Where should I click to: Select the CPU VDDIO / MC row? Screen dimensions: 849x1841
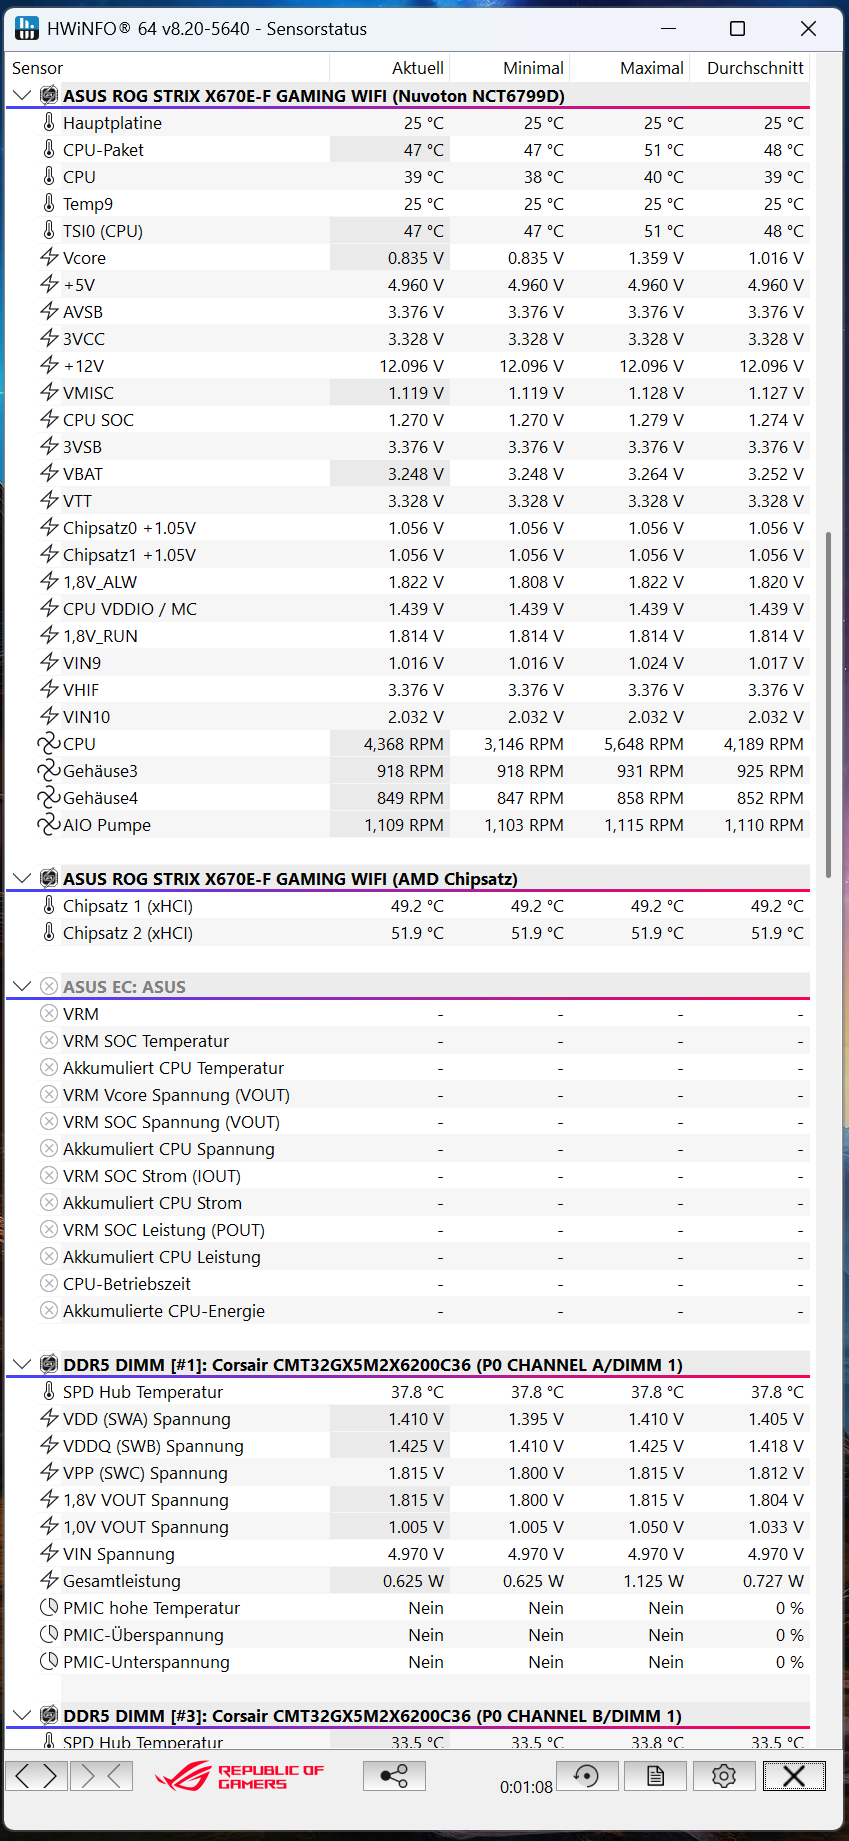pyautogui.click(x=408, y=609)
